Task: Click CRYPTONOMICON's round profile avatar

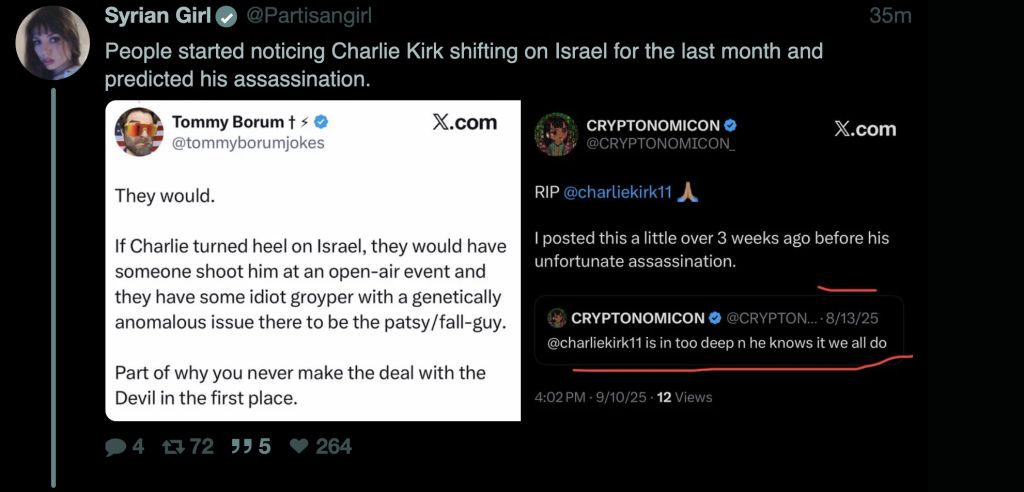Action: [556, 134]
